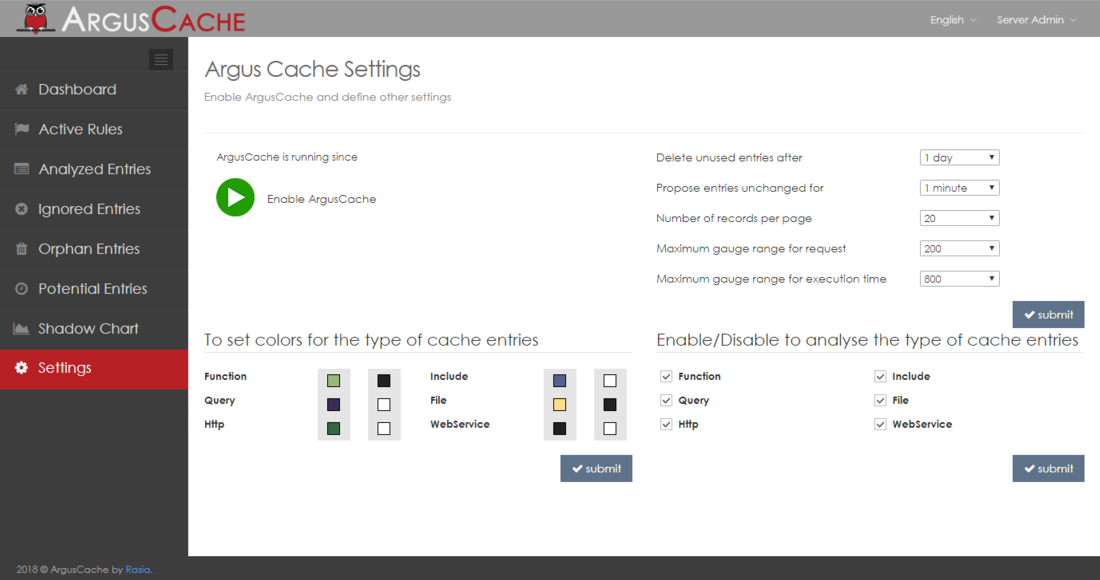Screen dimensions: 1100x580
Task: Open Maximum gauge range for request dropdown
Action: click(959, 248)
